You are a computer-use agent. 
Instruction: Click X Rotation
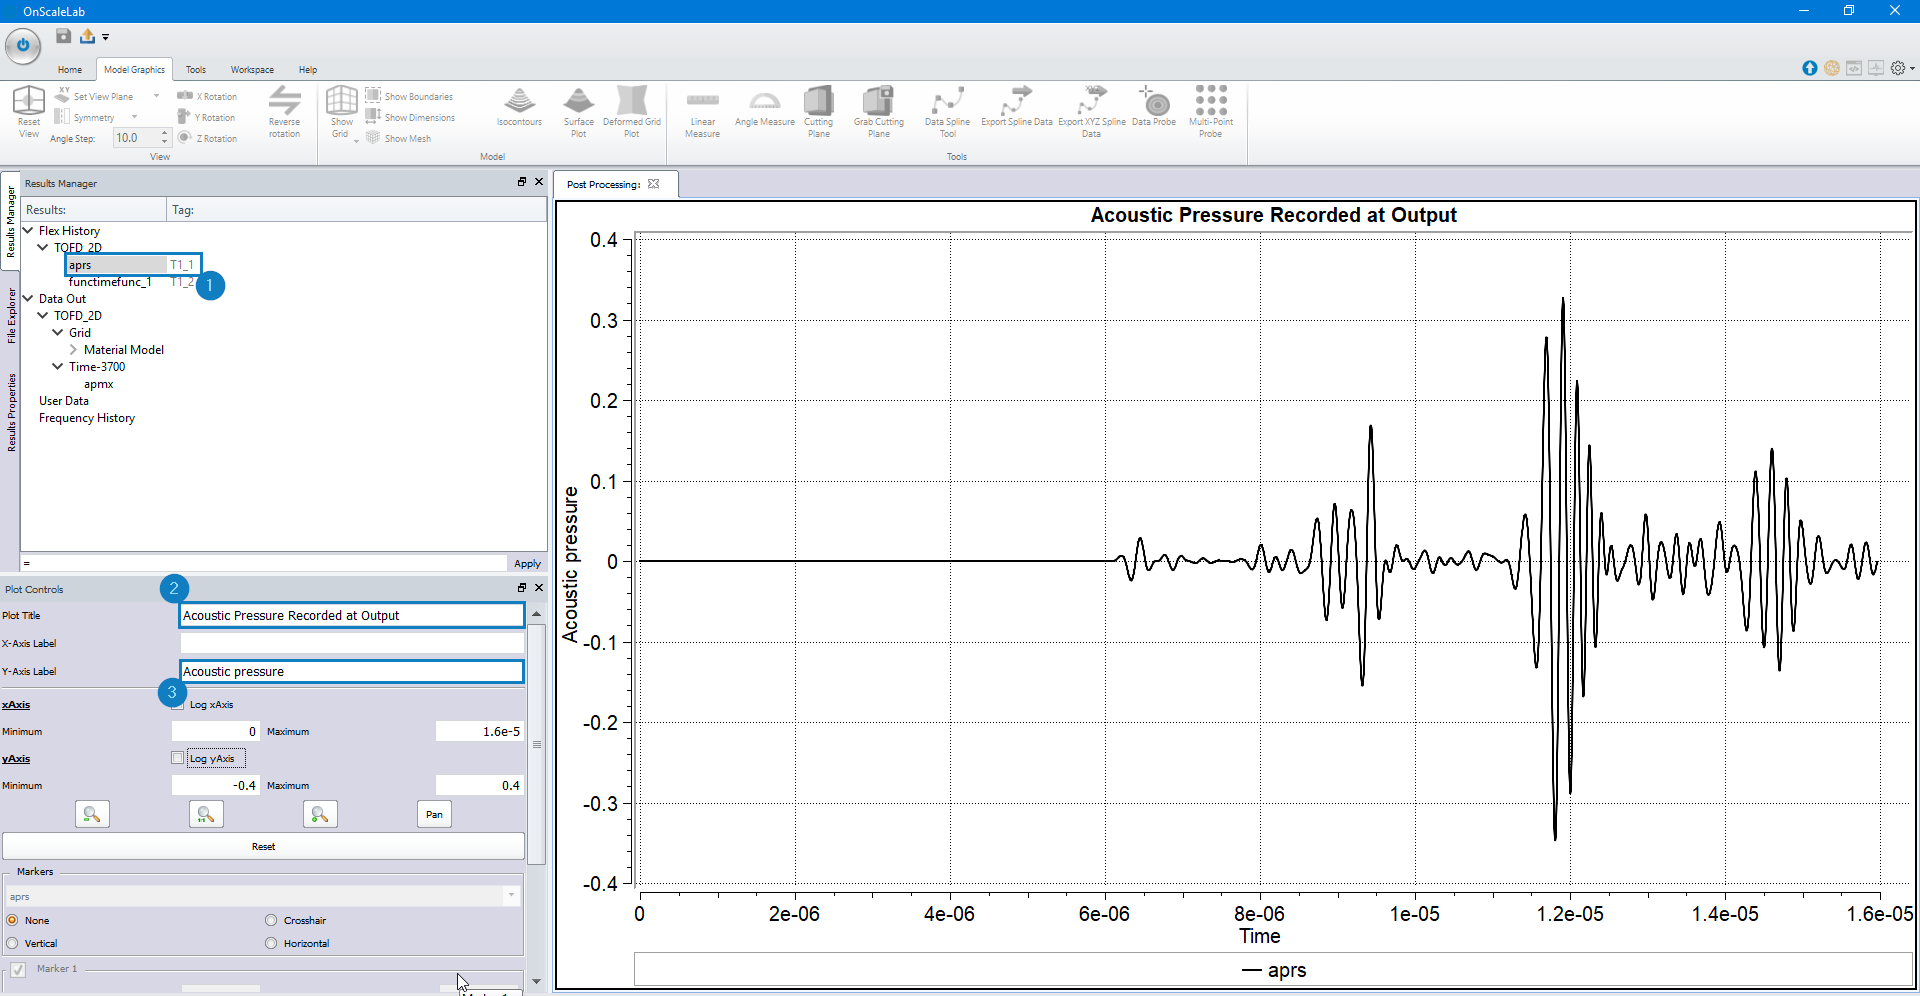click(207, 96)
